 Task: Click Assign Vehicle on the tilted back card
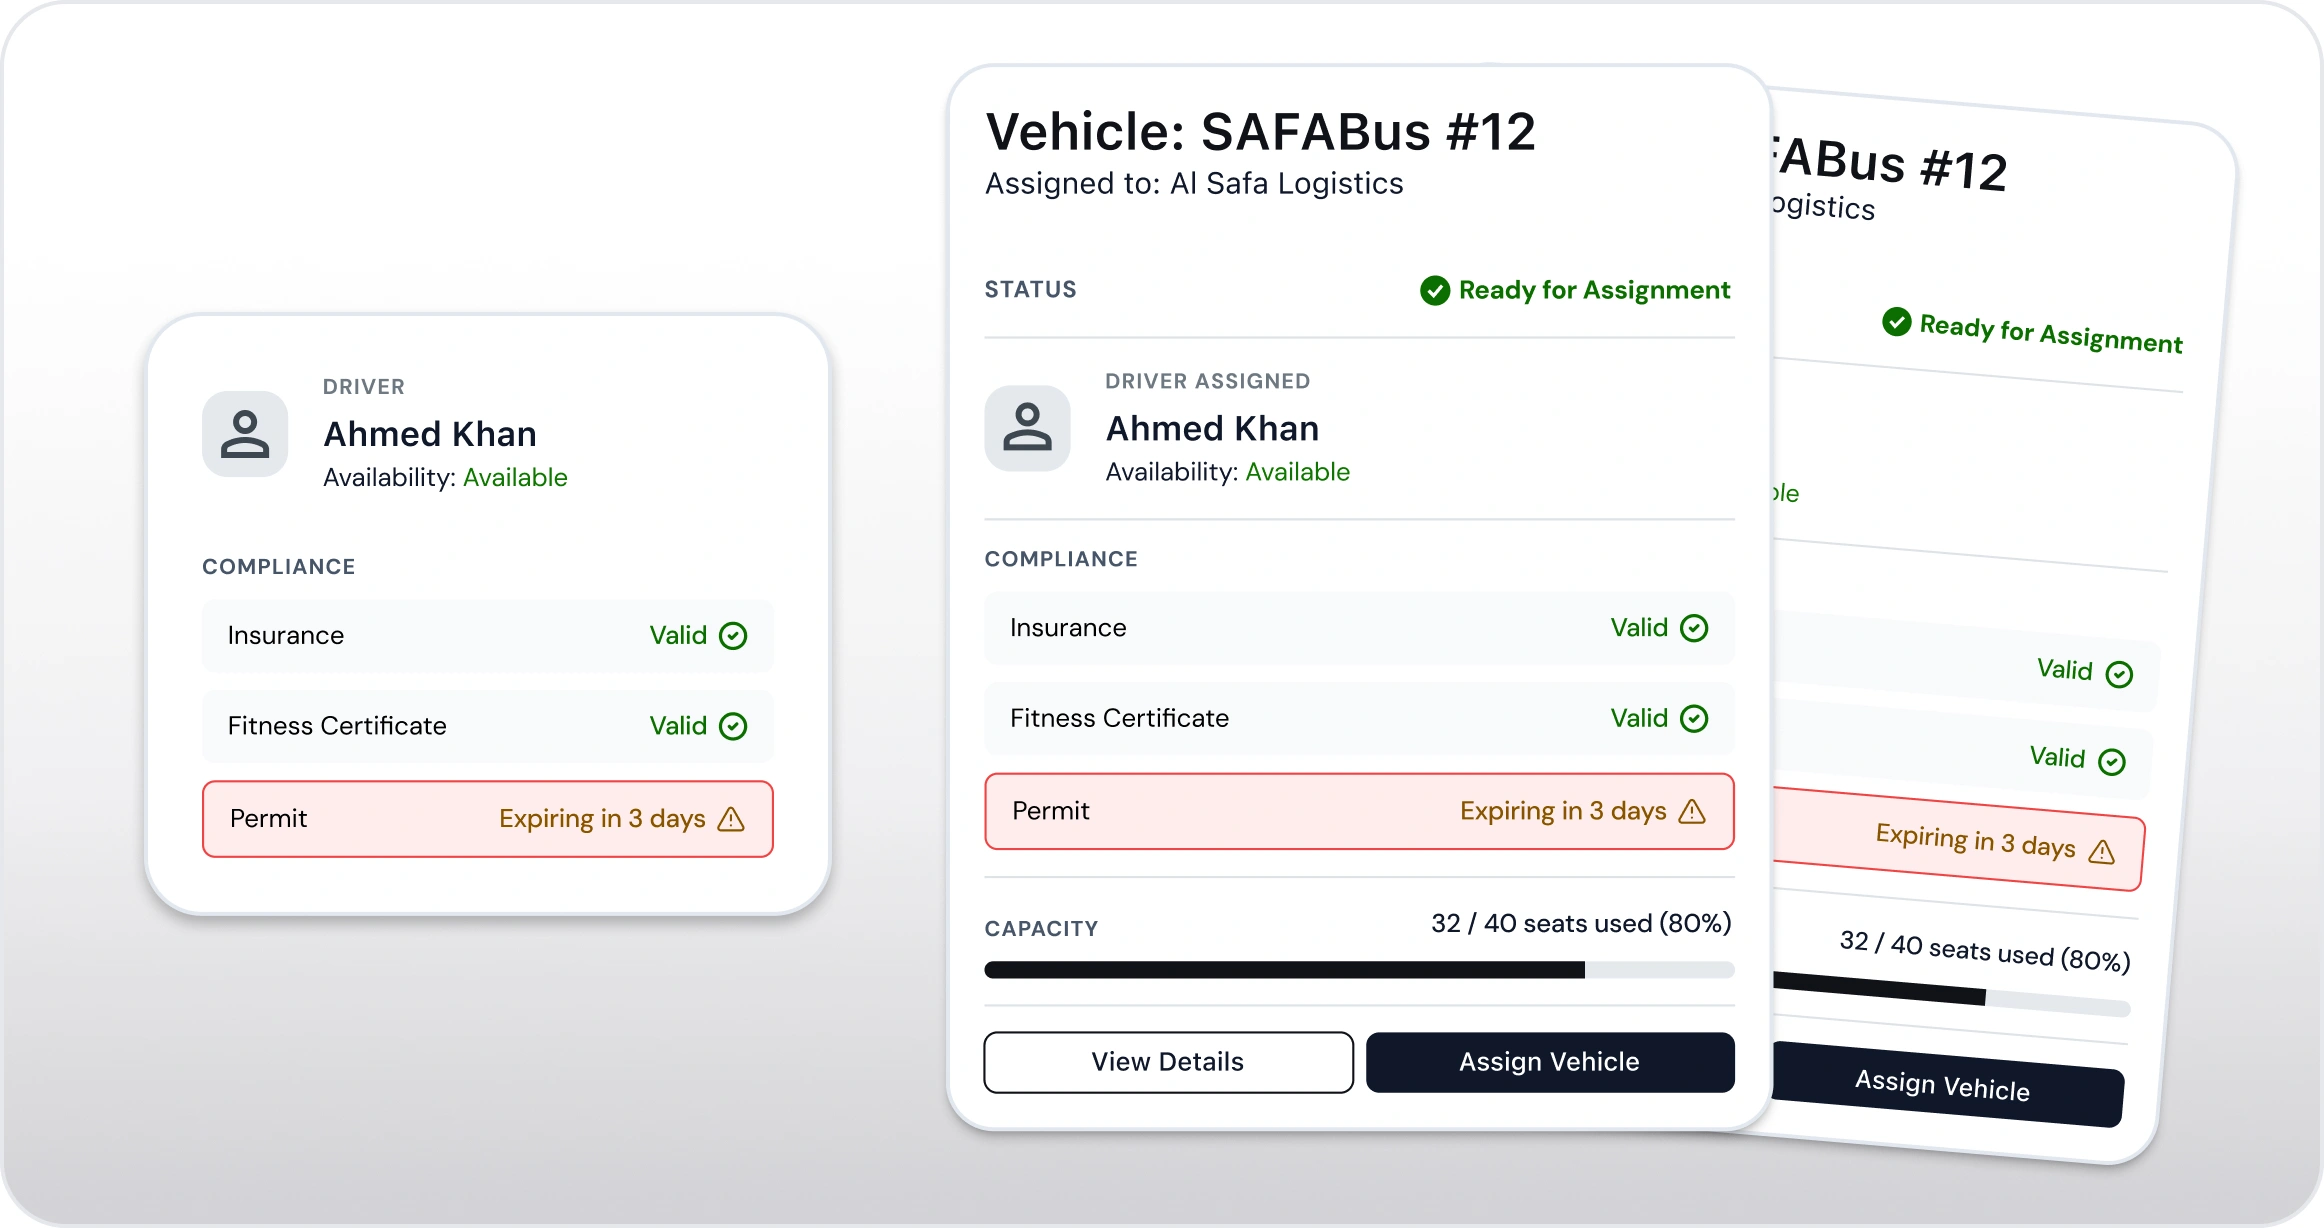pyautogui.click(x=1944, y=1085)
